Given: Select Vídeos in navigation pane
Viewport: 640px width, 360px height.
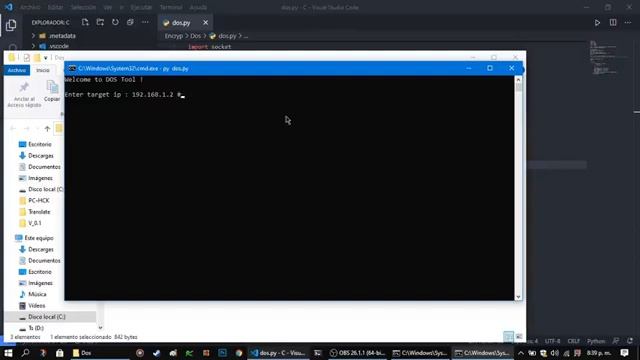Looking at the screenshot, I should [x=37, y=305].
